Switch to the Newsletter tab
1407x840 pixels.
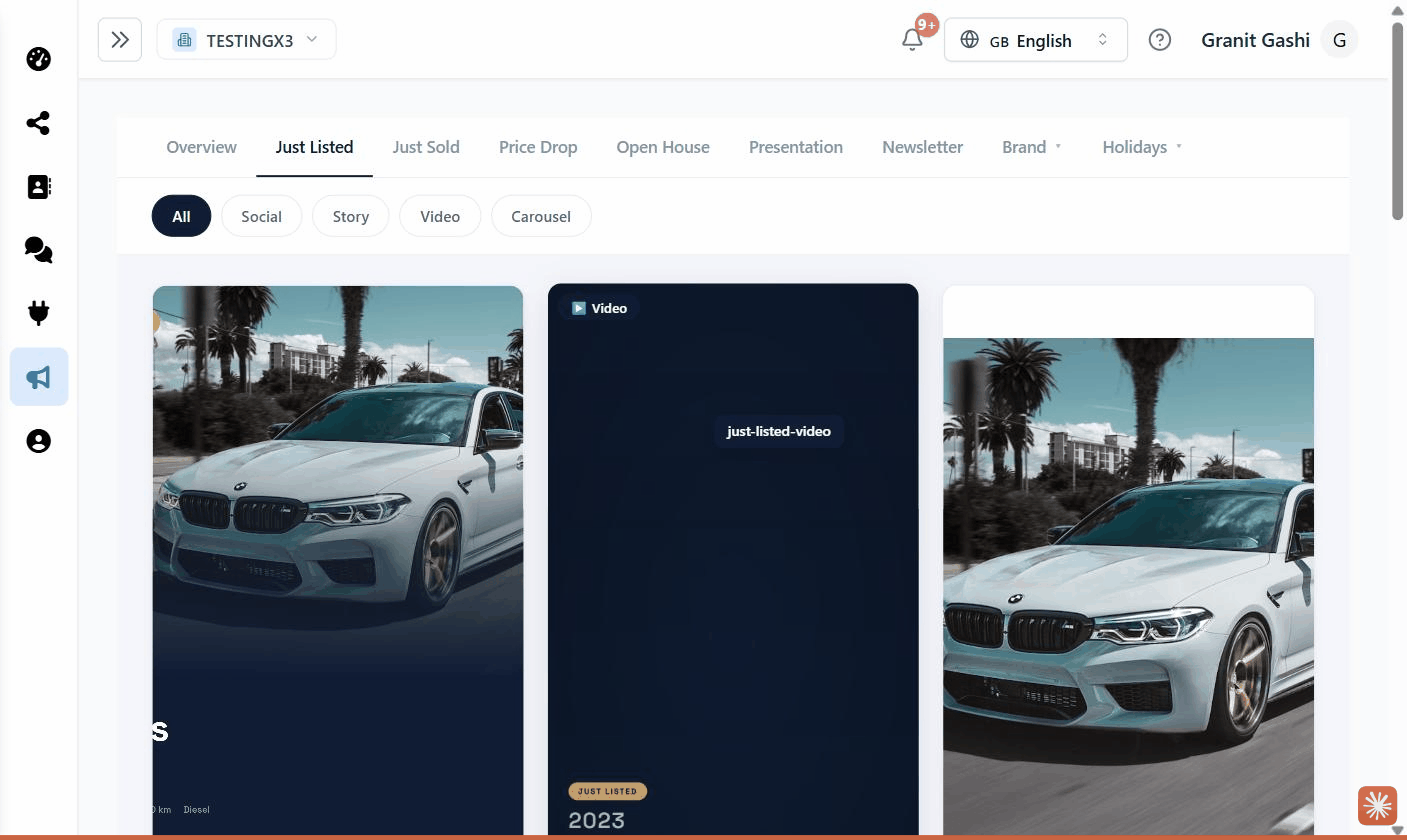coord(922,147)
